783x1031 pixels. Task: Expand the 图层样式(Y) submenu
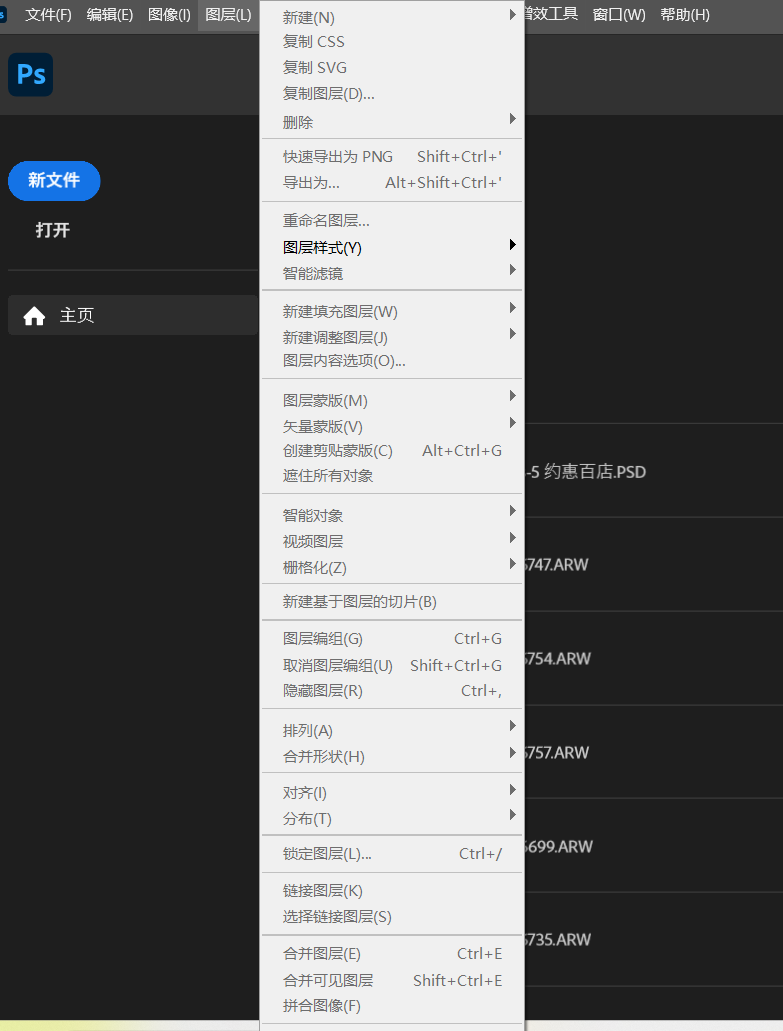point(392,248)
